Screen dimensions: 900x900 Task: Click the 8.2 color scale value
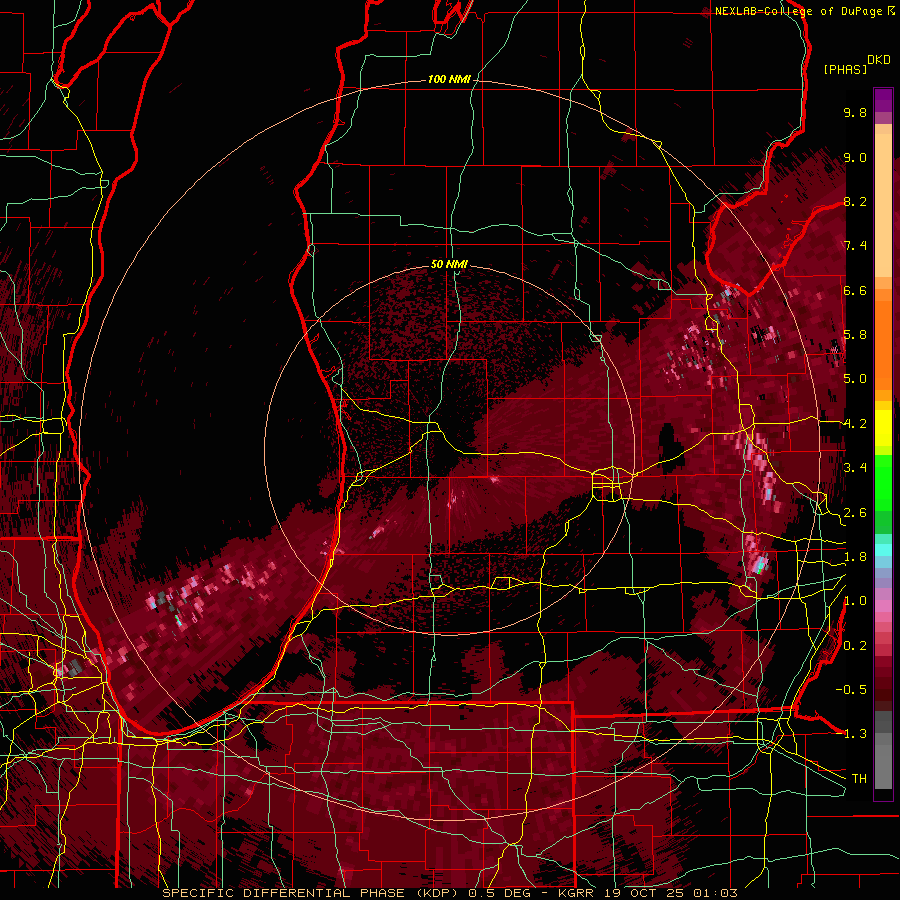coord(855,201)
